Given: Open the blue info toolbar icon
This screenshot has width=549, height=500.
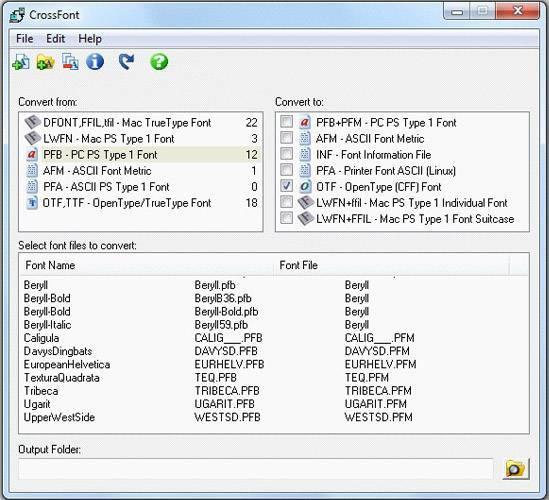Looking at the screenshot, I should (95, 62).
